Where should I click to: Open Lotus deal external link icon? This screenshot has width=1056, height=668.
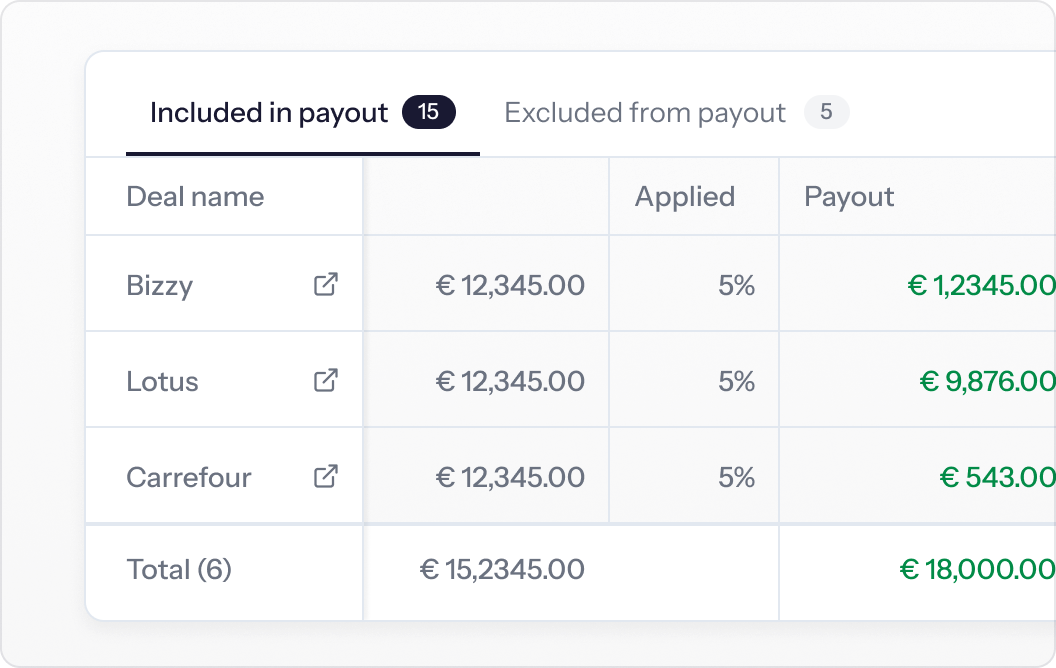point(326,380)
